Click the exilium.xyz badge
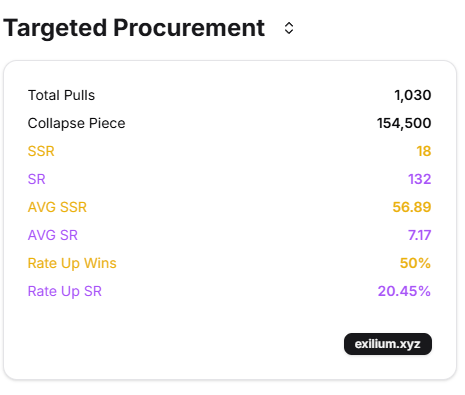Screen dimensions: 465x395 click(388, 344)
